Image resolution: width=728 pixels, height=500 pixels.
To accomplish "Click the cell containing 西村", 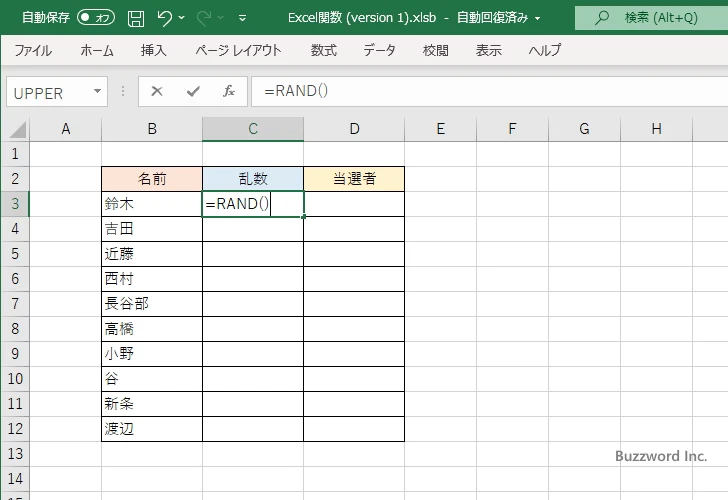I will point(152,279).
